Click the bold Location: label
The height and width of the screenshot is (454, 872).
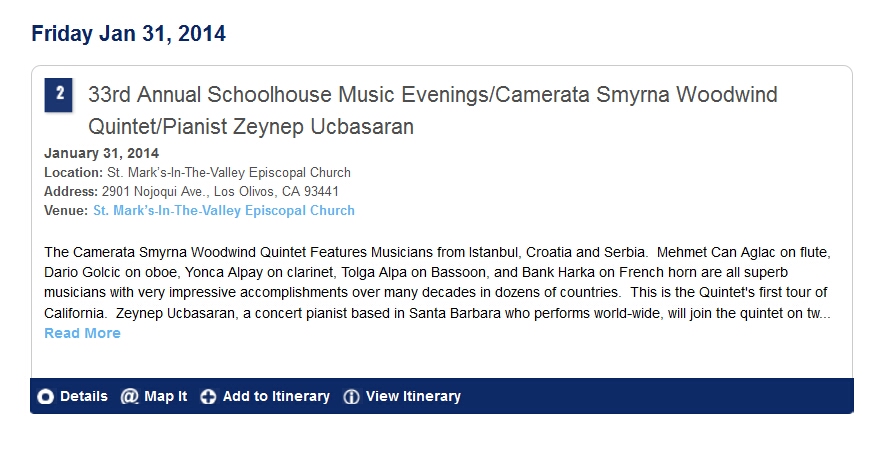click(x=74, y=172)
